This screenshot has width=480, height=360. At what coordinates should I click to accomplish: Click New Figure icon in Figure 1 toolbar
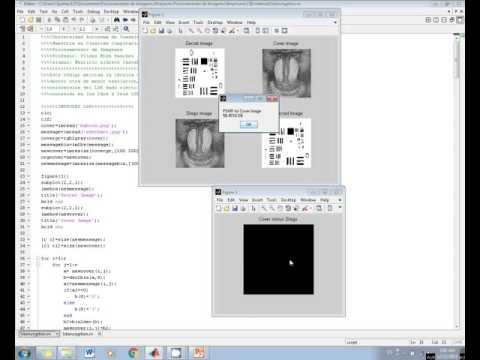click(x=145, y=31)
